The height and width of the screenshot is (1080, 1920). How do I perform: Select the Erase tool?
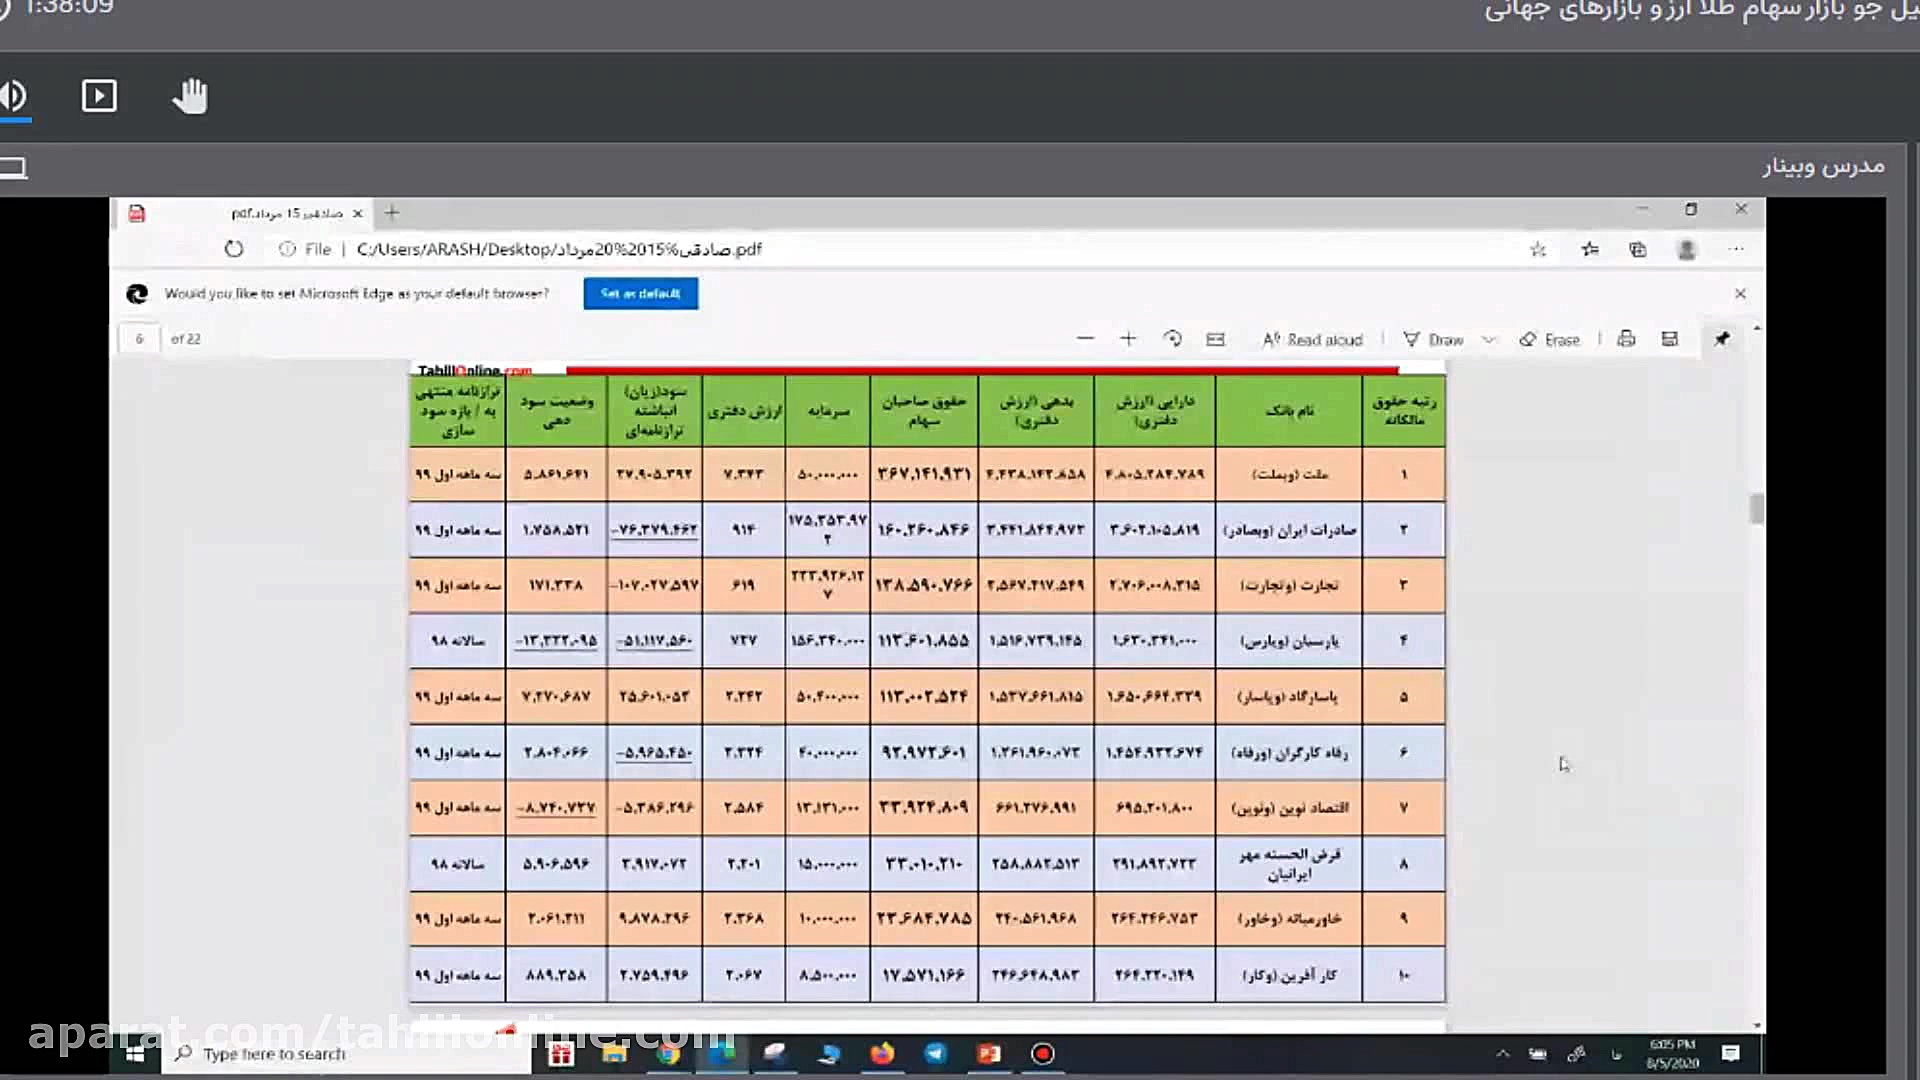1550,339
